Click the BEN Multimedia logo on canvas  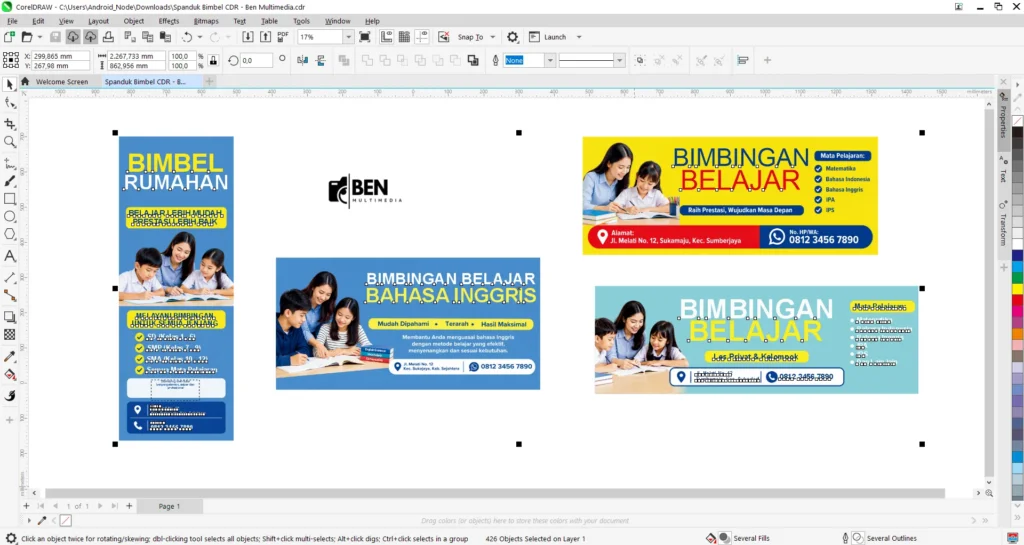364,191
